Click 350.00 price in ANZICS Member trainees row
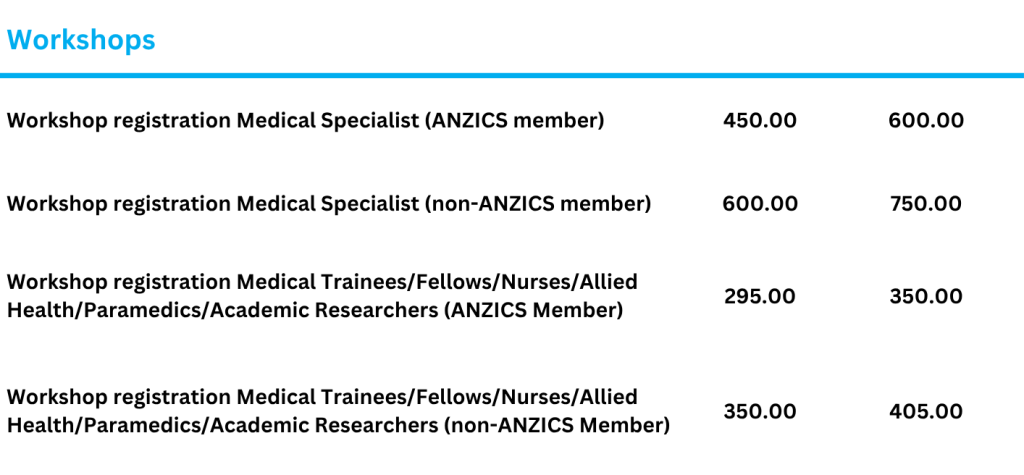1024x475 pixels. (x=926, y=297)
